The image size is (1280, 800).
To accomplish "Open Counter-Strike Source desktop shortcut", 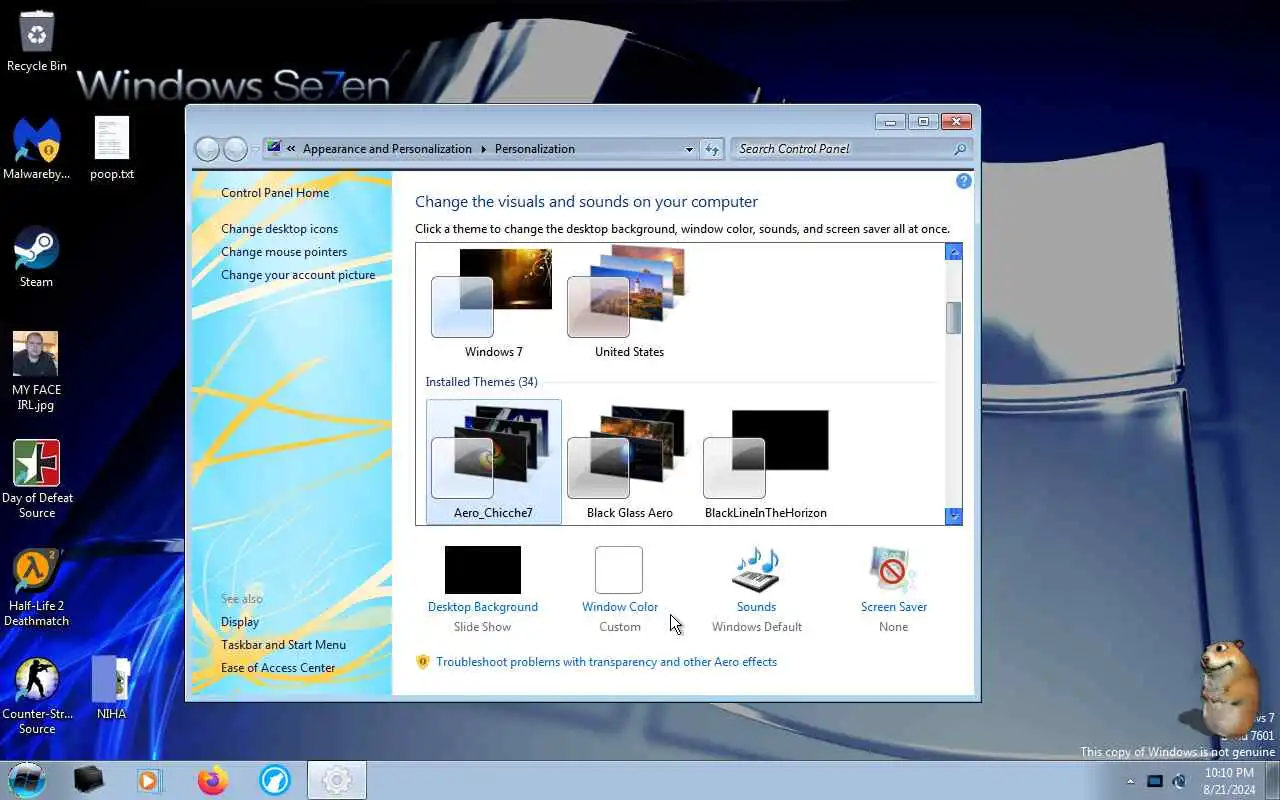I will point(37,696).
